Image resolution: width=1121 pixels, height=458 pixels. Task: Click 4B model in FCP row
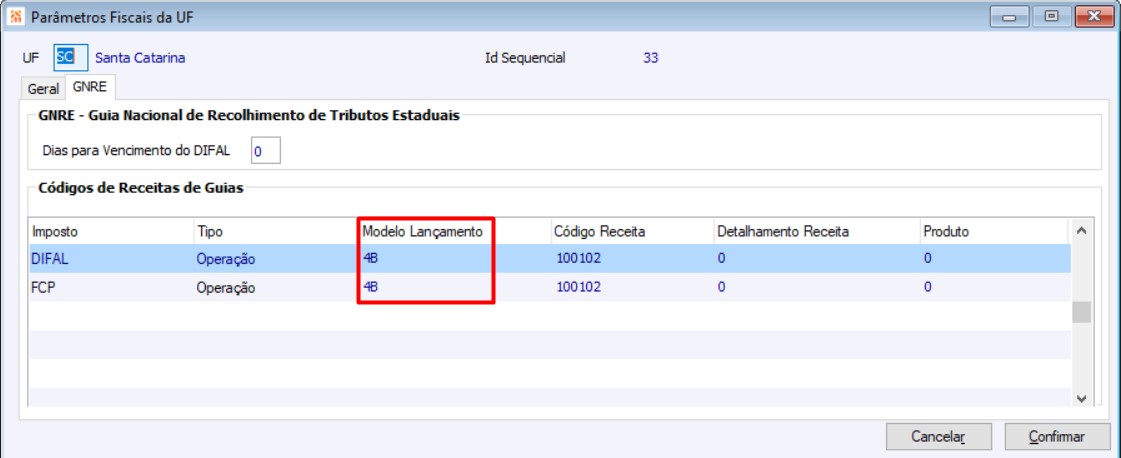click(x=370, y=287)
